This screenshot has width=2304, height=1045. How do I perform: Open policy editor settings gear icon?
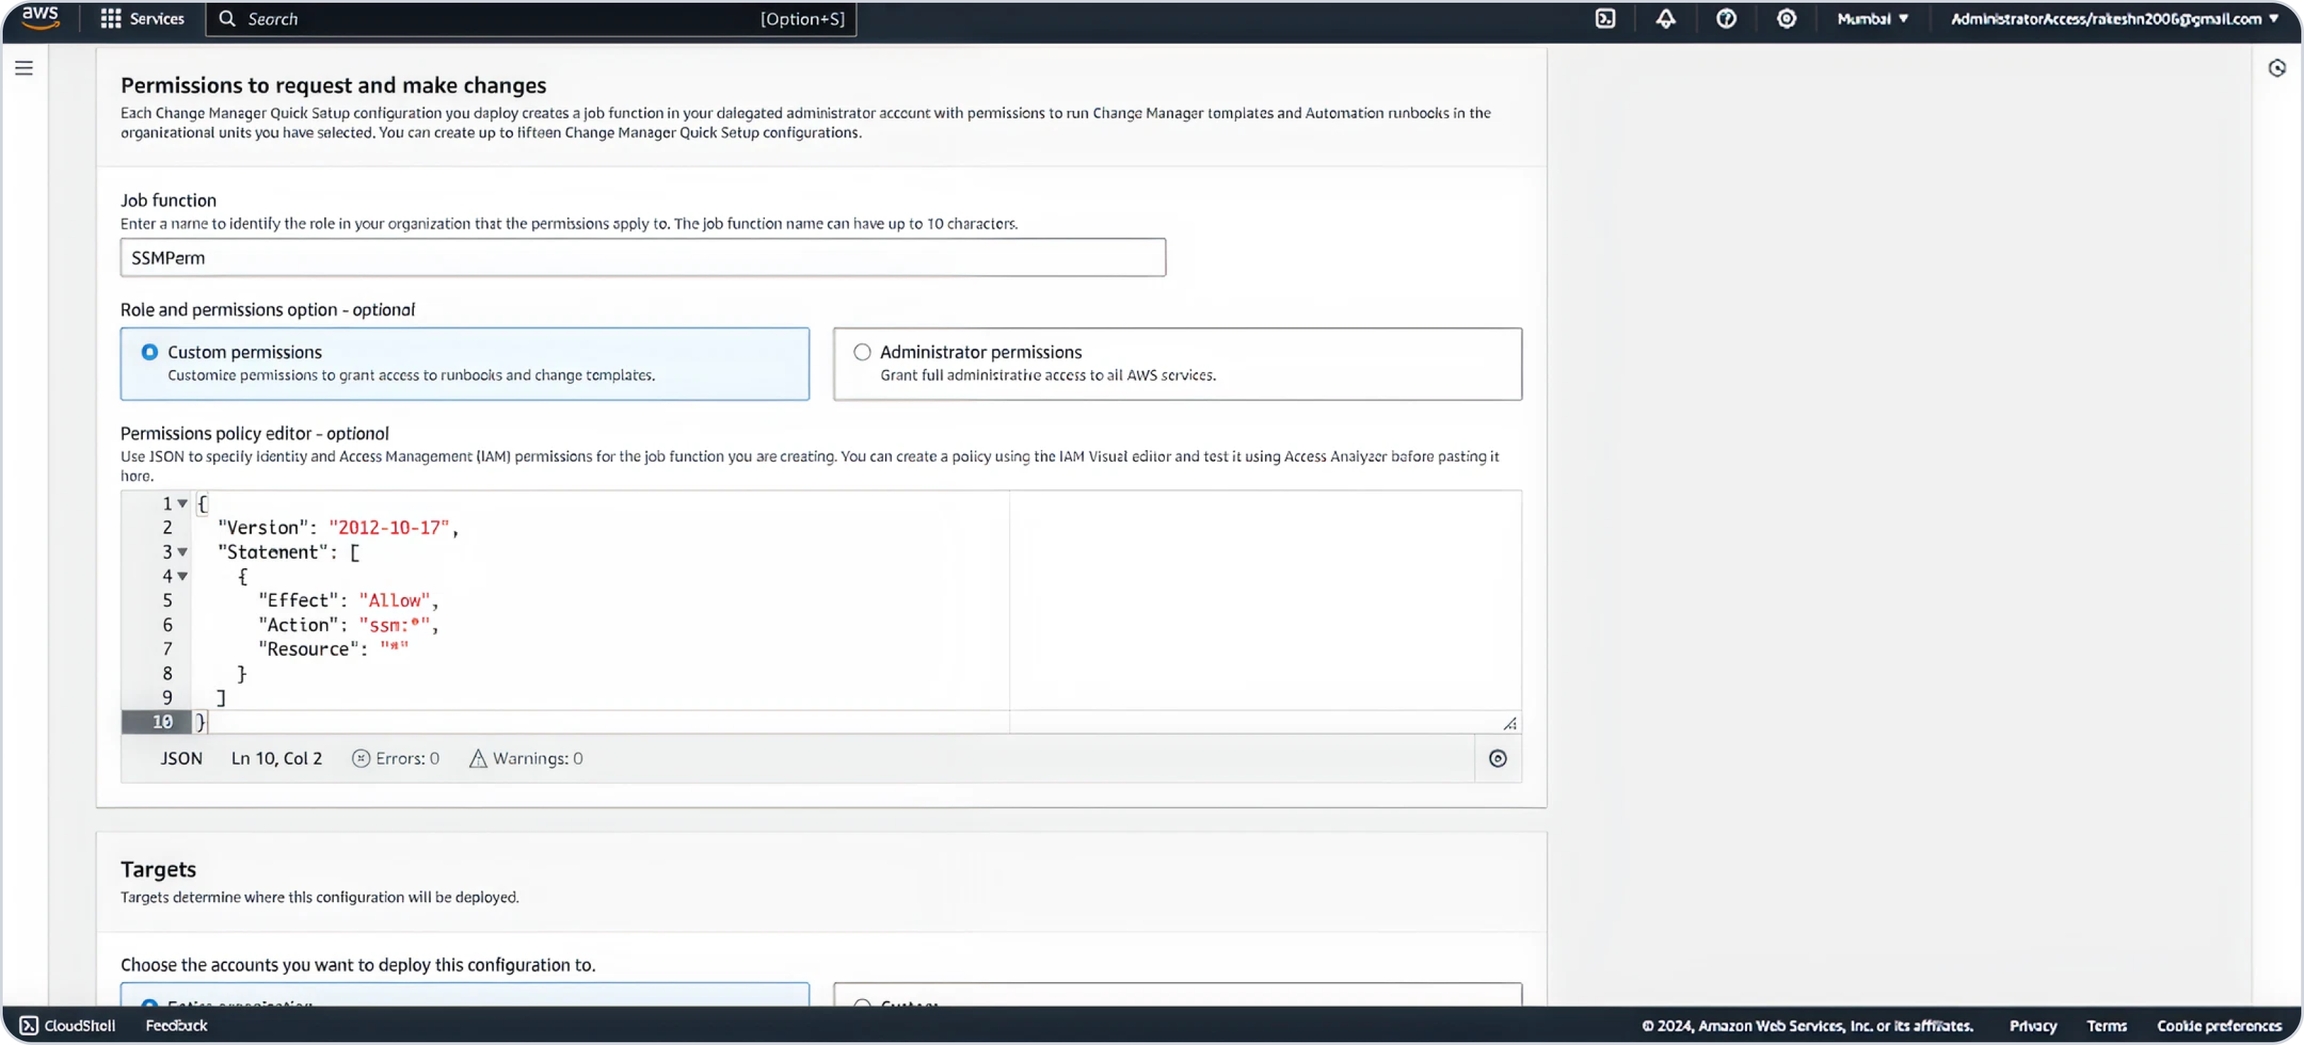pyautogui.click(x=1497, y=759)
